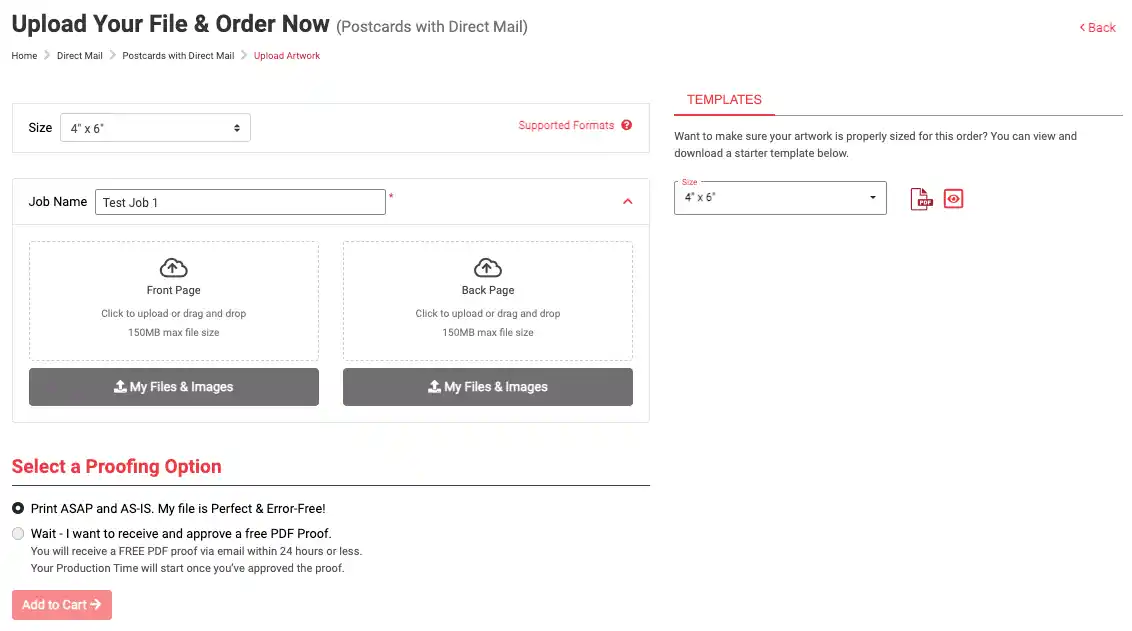Viewport: 1132px width, 631px height.
Task: Click the Back Page cloud upload icon
Action: point(487,267)
